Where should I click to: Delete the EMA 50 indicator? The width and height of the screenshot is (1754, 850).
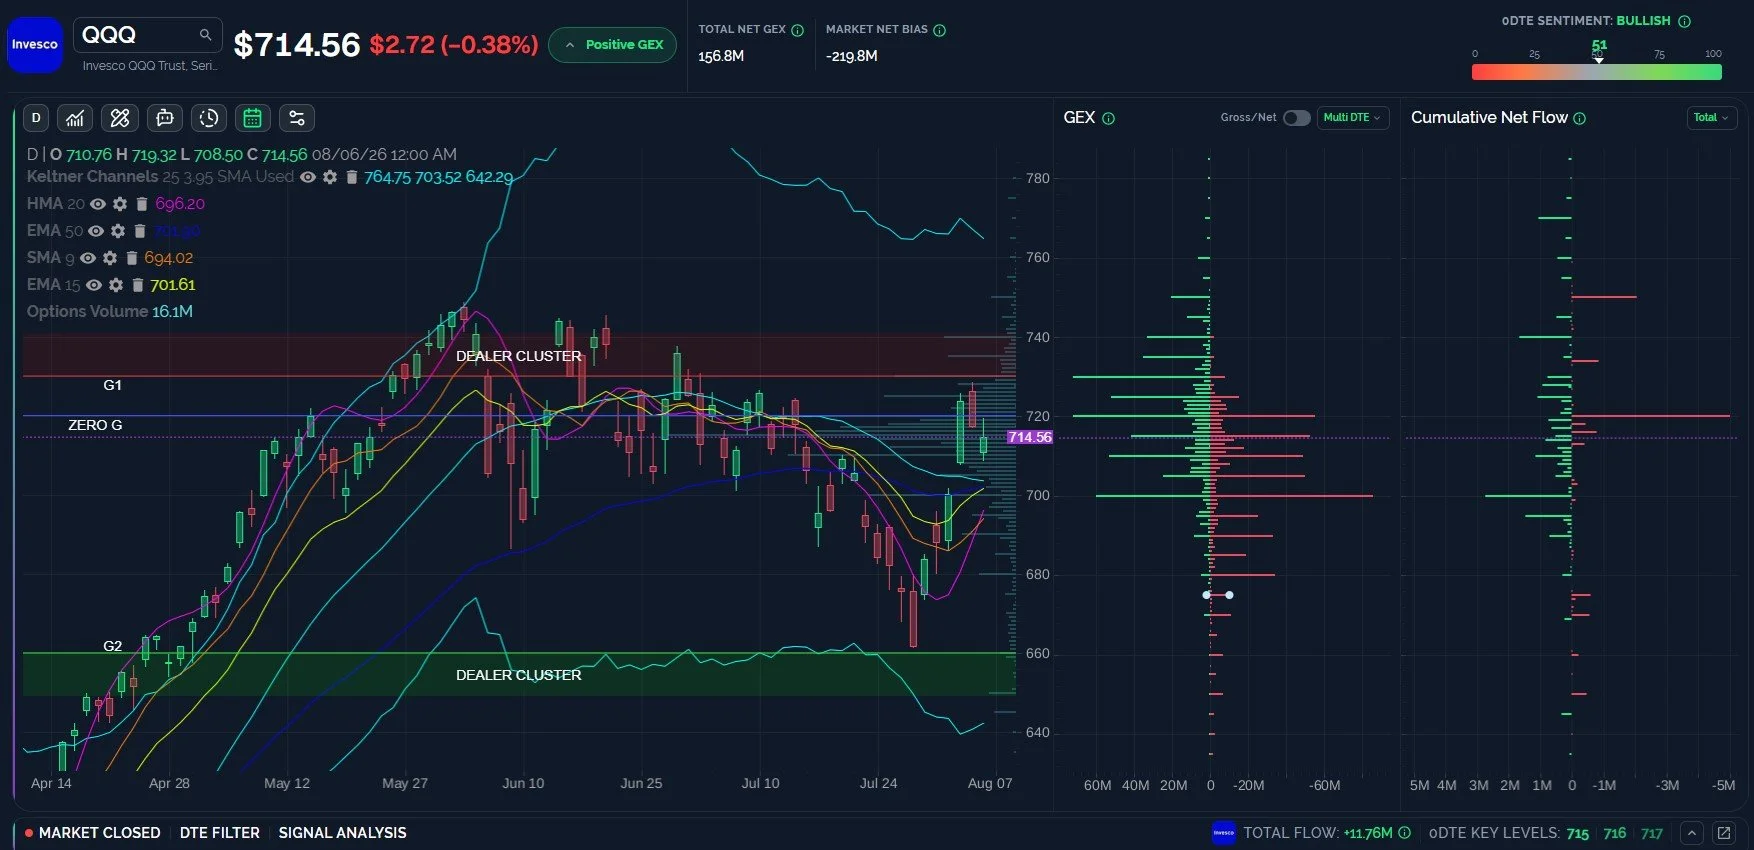tap(140, 231)
